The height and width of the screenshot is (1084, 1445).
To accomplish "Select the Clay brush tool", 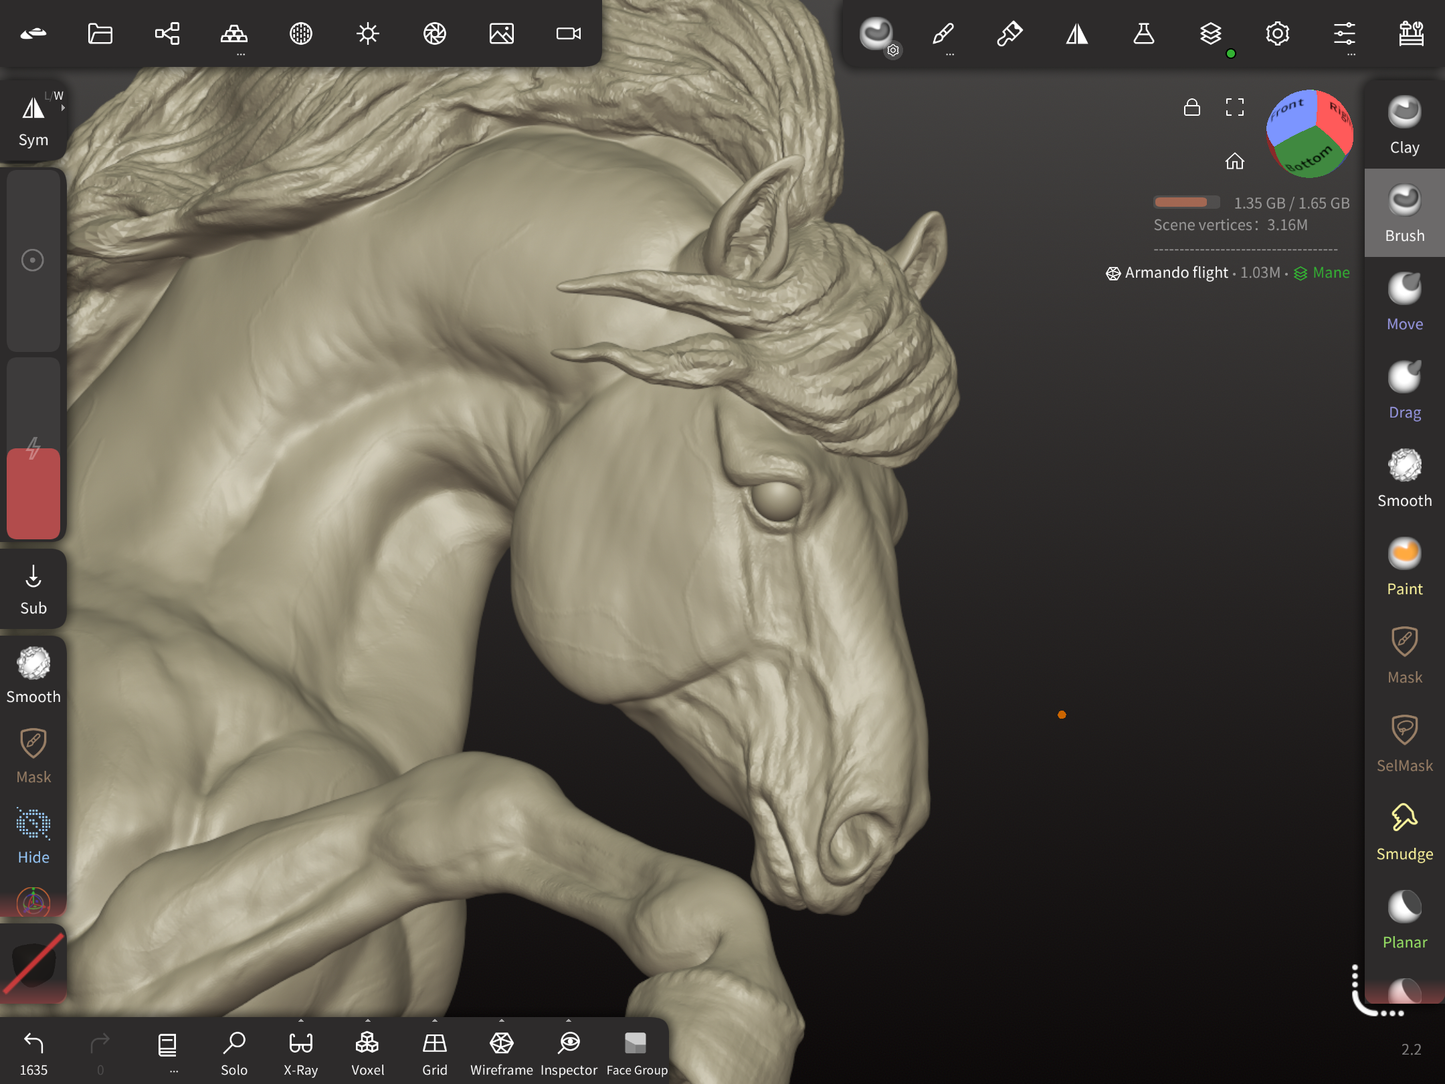I will (1404, 125).
